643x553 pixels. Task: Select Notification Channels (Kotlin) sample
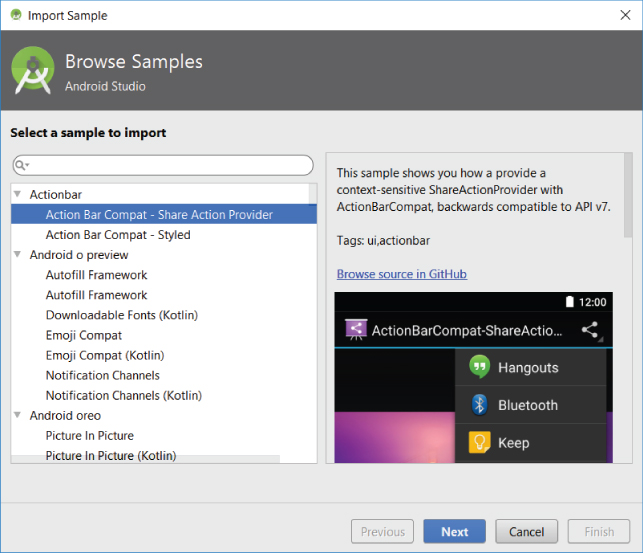click(123, 395)
